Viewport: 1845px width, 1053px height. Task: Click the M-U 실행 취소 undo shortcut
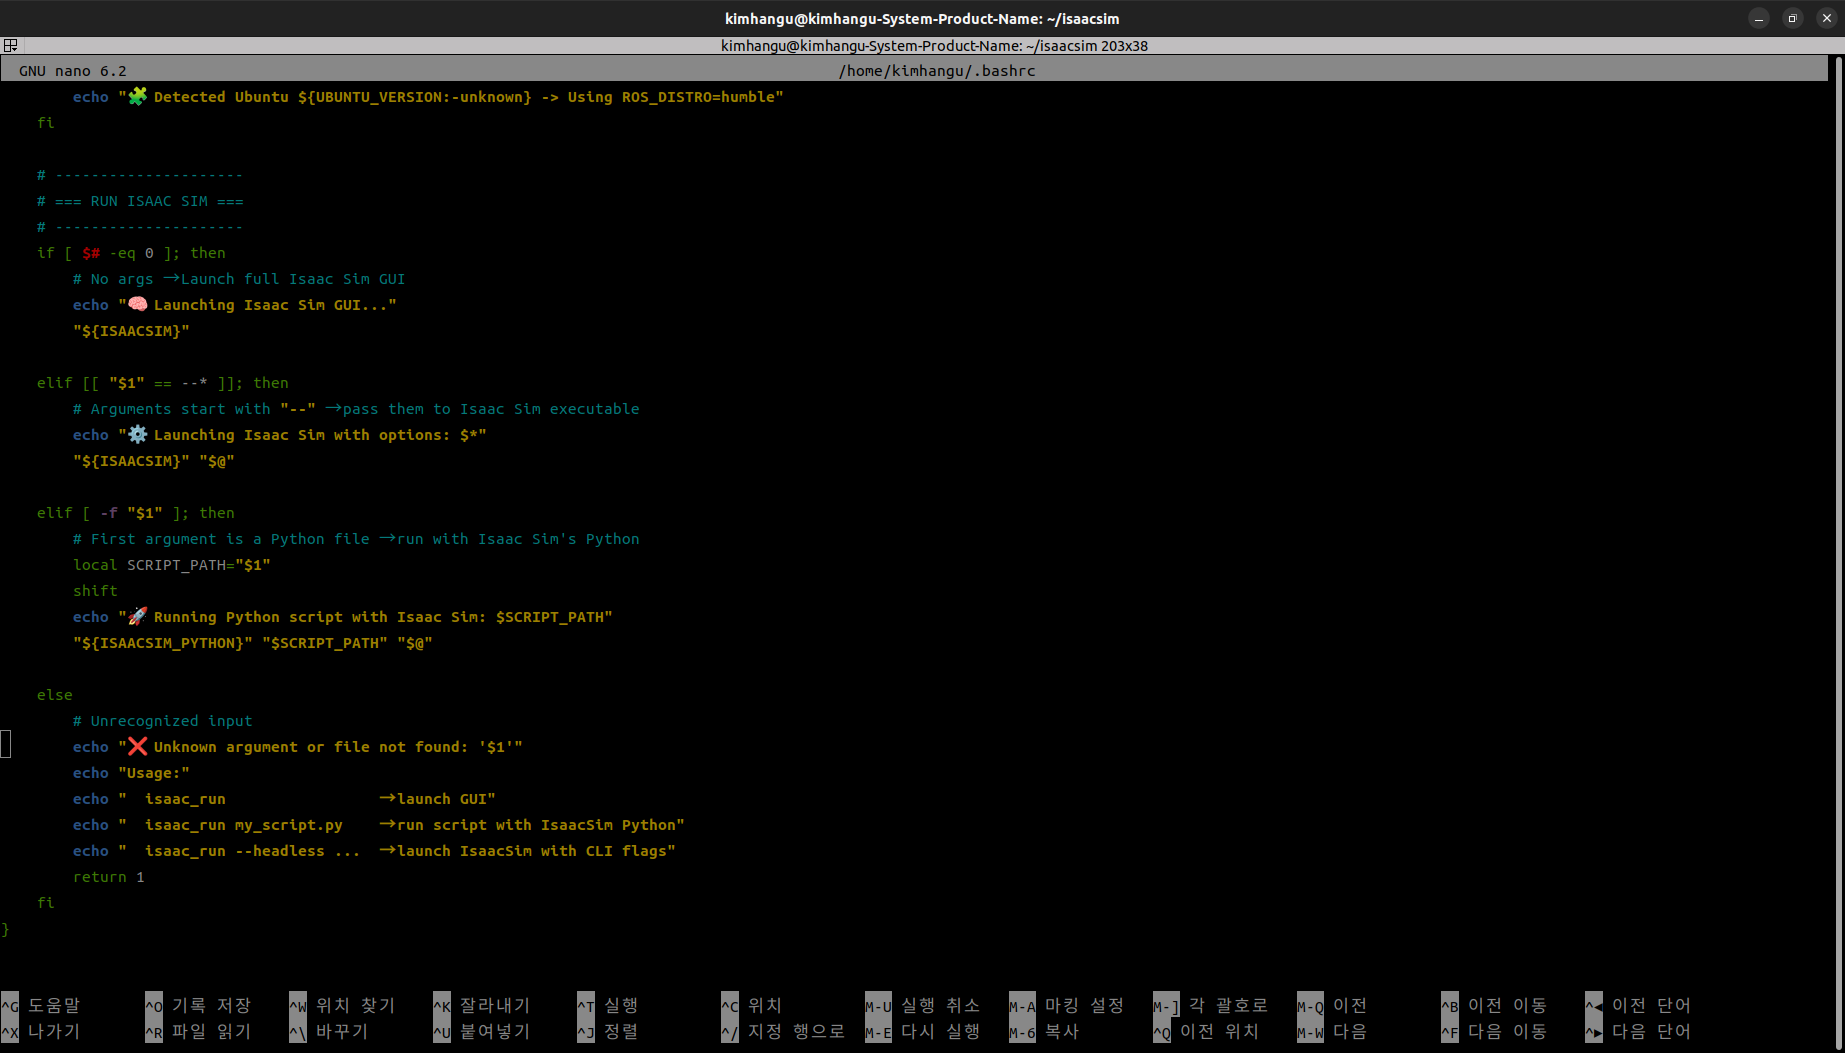pos(922,1005)
